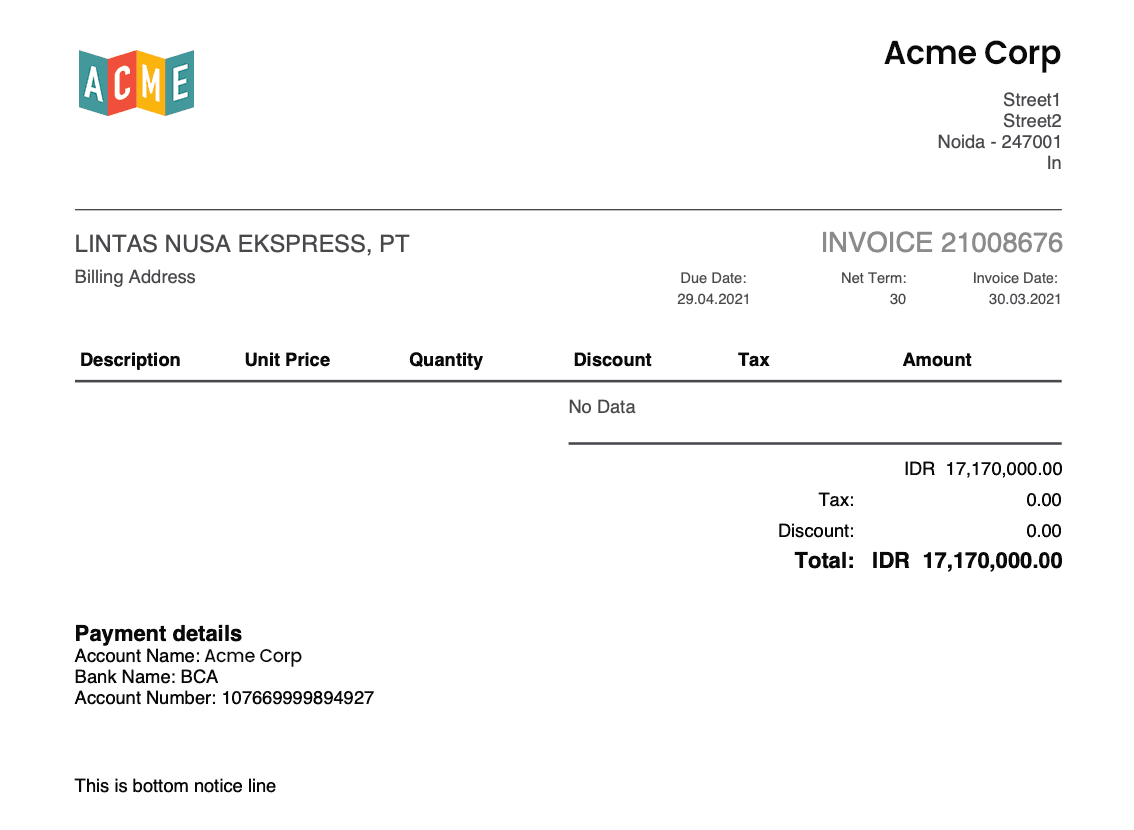Click the due date value 29.04.2021
1134x830 pixels.
pyautogui.click(x=712, y=299)
